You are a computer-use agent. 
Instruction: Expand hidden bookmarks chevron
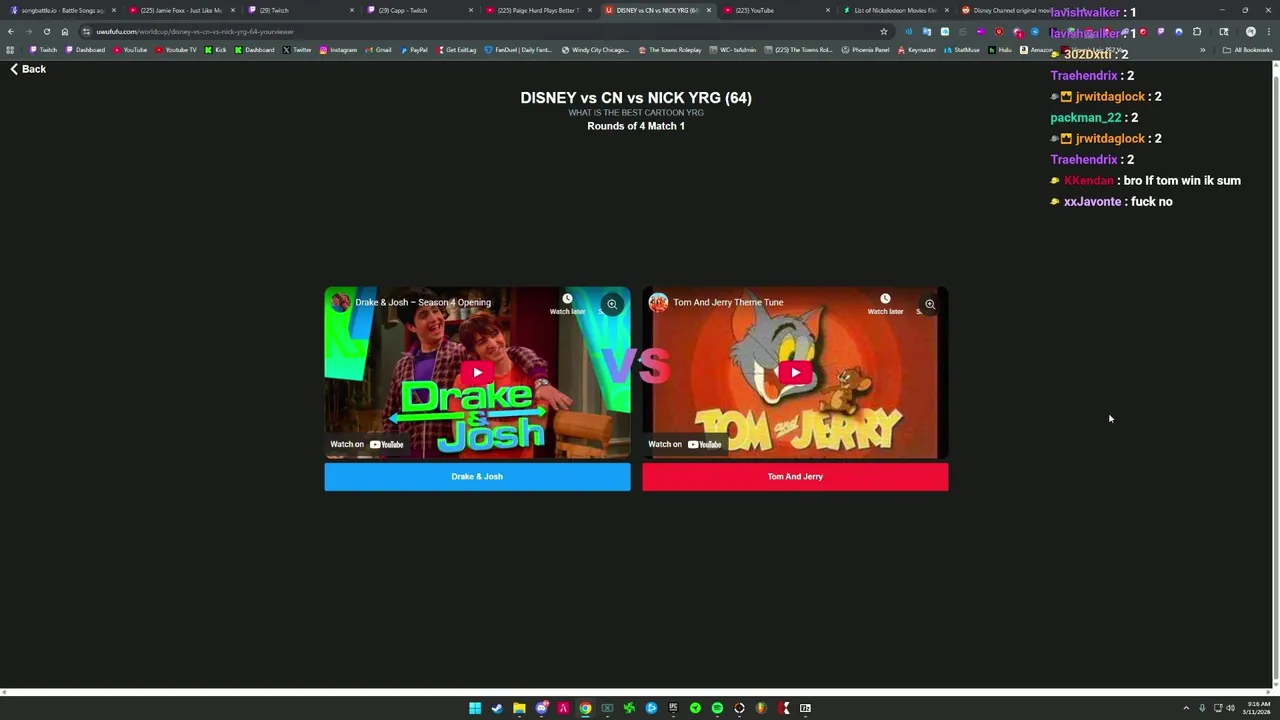[x=1203, y=50]
